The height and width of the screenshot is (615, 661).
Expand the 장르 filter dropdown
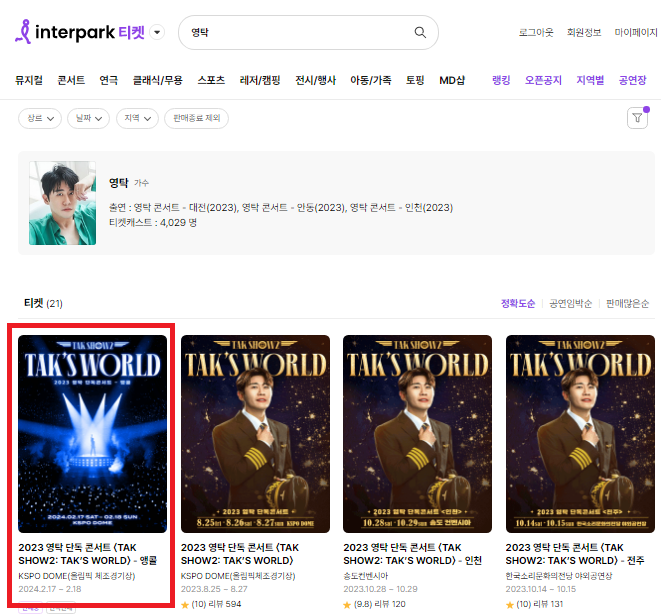click(x=40, y=118)
